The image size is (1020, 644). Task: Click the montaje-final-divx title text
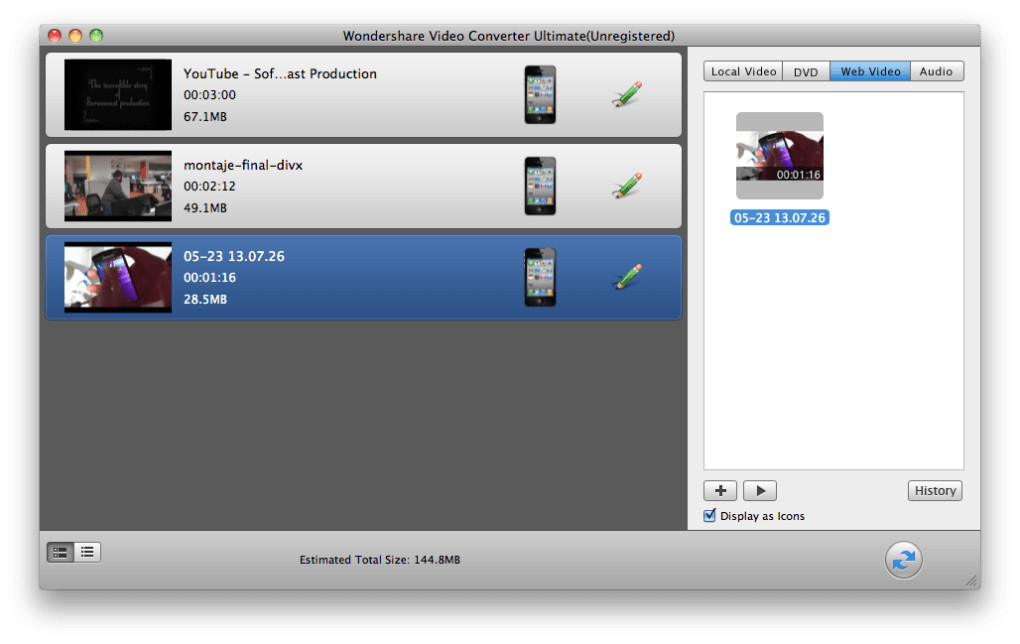point(243,165)
